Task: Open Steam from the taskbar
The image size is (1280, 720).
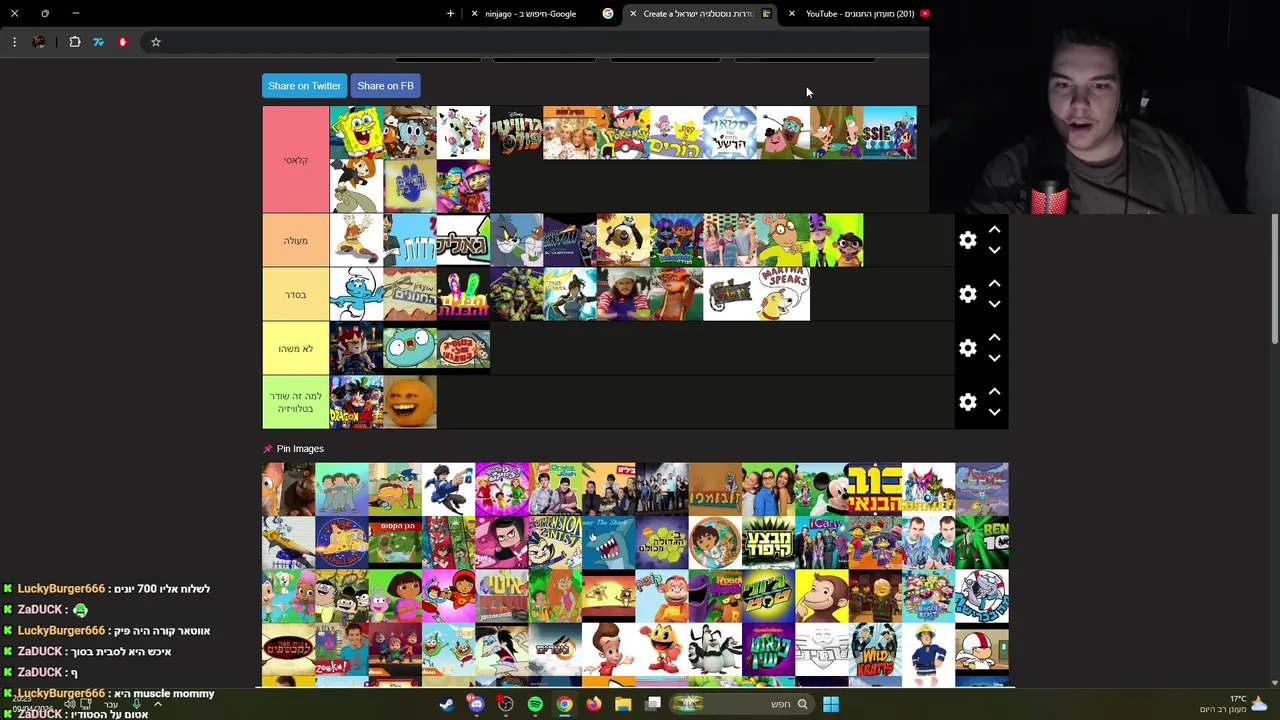Action: tap(446, 704)
